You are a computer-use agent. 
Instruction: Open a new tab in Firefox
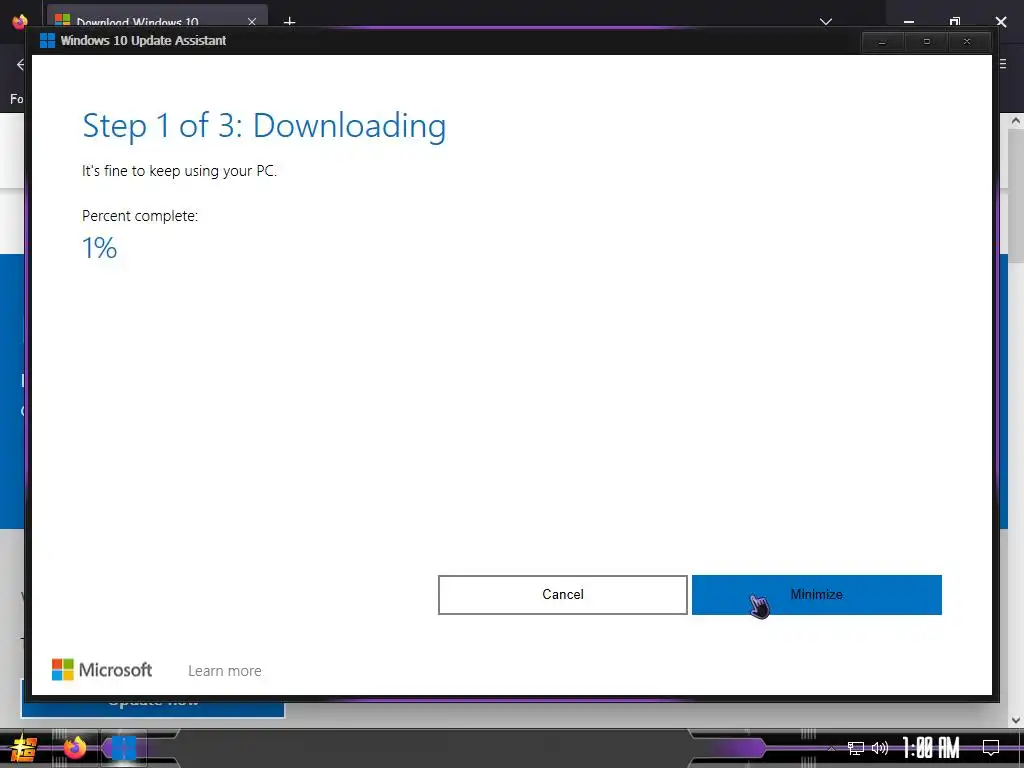point(289,22)
